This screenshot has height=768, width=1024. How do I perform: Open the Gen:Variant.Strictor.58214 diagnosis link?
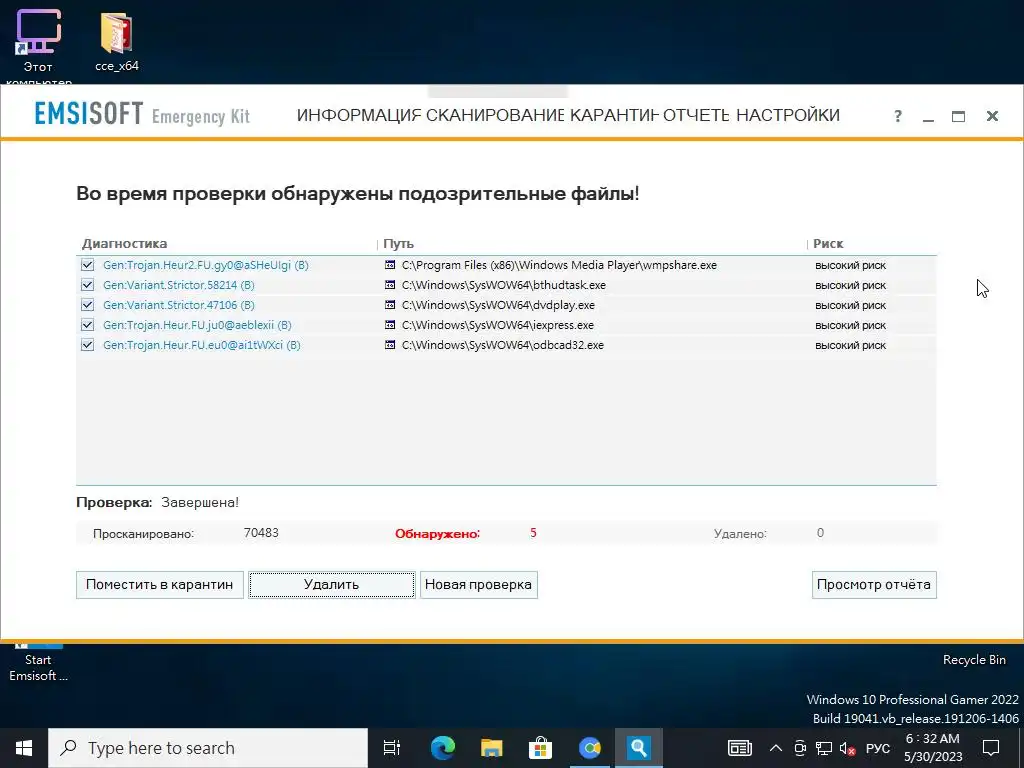click(179, 285)
